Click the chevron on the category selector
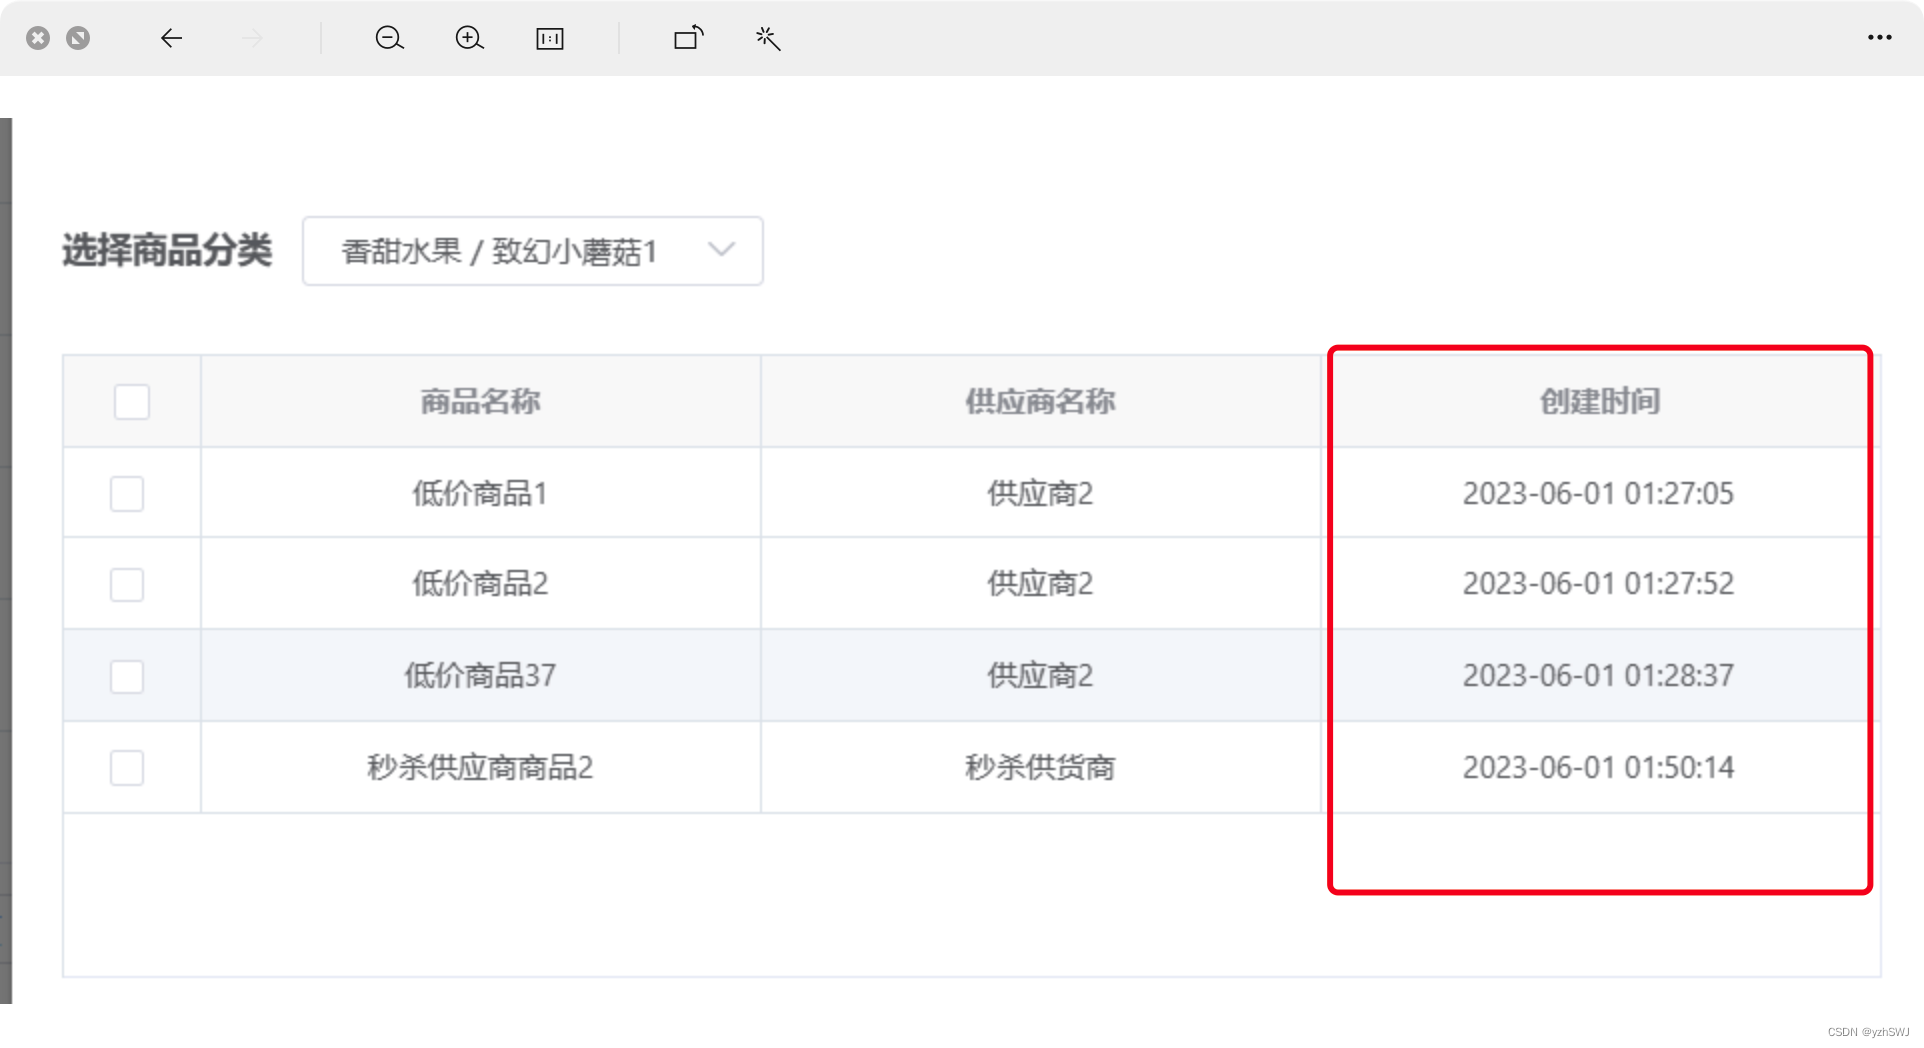This screenshot has height=1048, width=1924. [x=721, y=251]
